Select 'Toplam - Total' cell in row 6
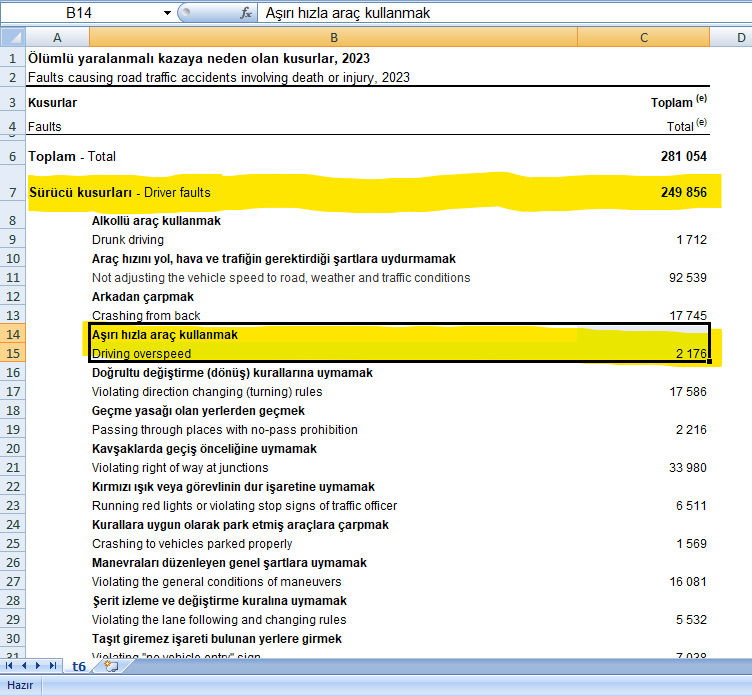The width and height of the screenshot is (752, 696). [71, 156]
